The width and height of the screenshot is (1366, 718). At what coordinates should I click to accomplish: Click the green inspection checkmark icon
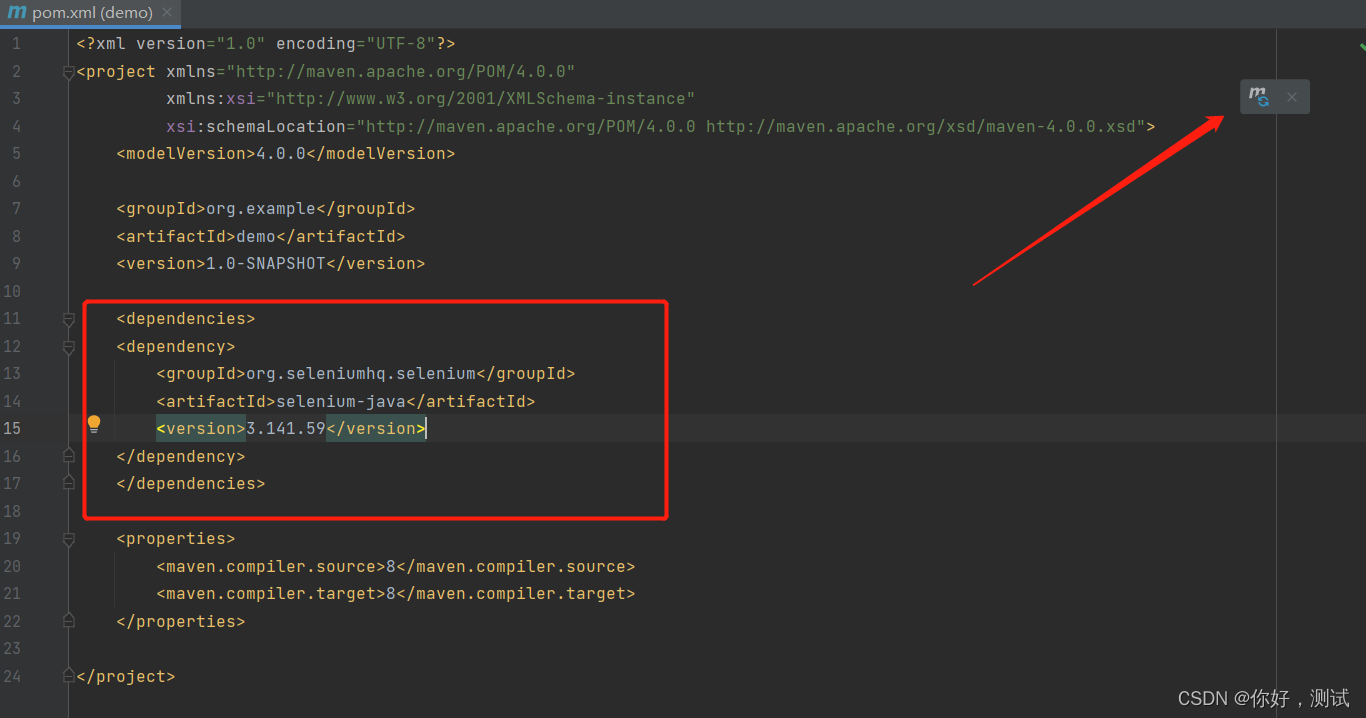pos(1362,45)
